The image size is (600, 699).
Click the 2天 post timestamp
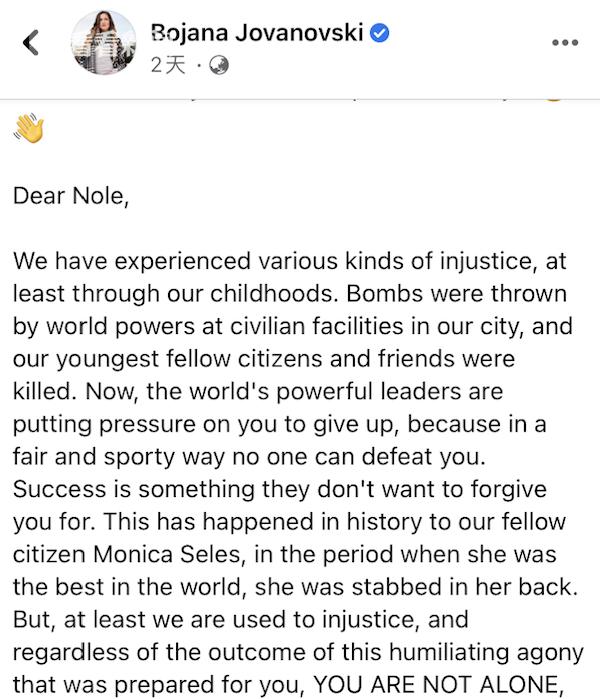(x=168, y=65)
